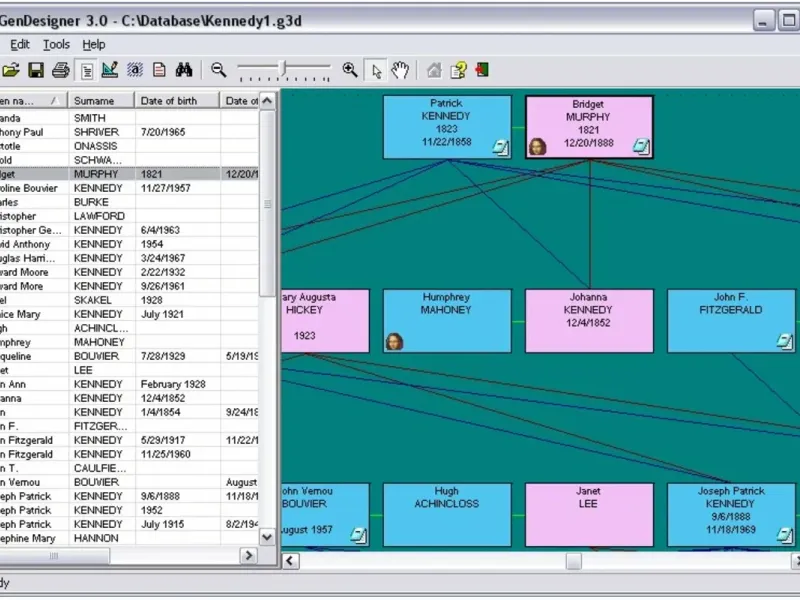Open the note icon on Patrick Kennedy box

[500, 147]
